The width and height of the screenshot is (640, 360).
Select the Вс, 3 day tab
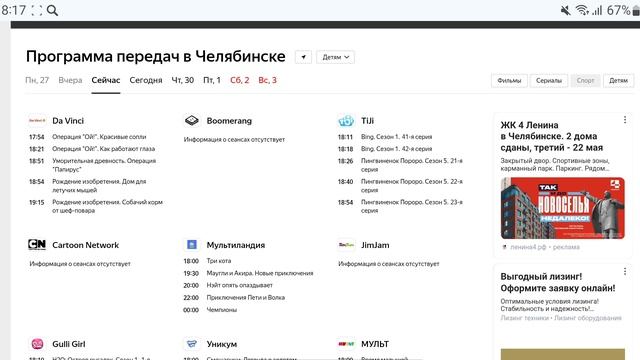coord(267,80)
